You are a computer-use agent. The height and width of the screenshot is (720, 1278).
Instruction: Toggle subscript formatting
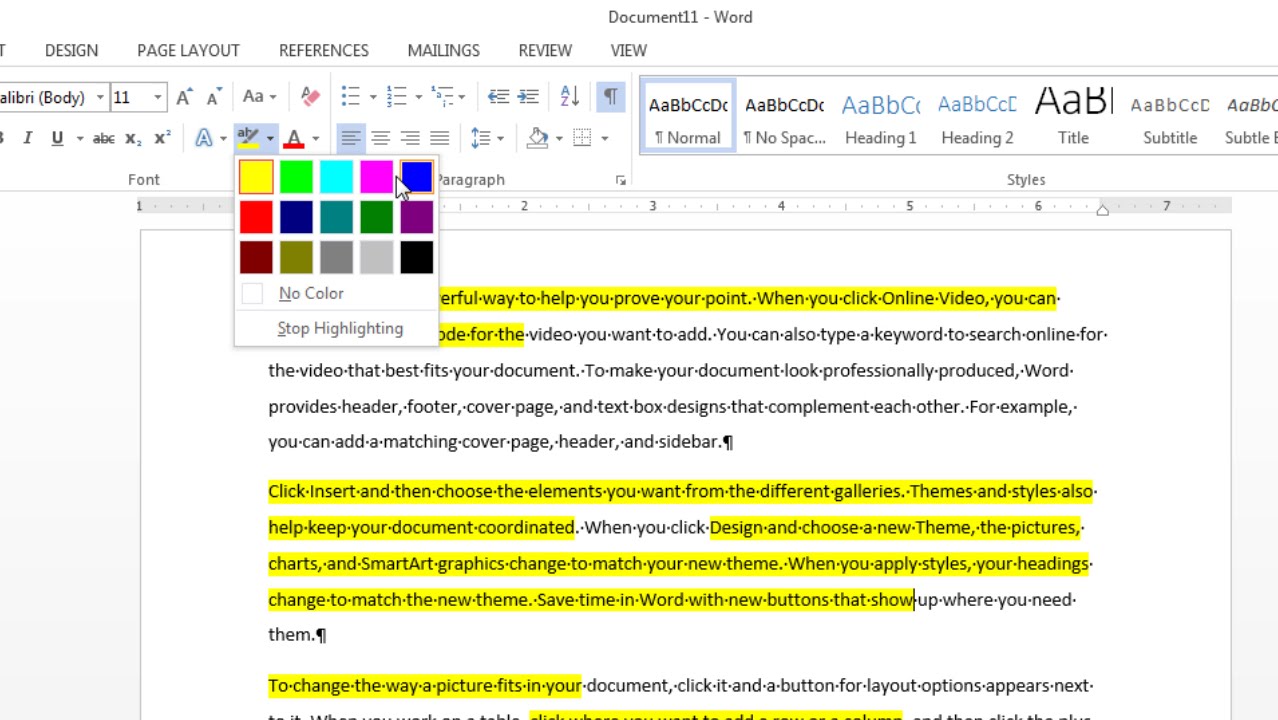(x=133, y=139)
